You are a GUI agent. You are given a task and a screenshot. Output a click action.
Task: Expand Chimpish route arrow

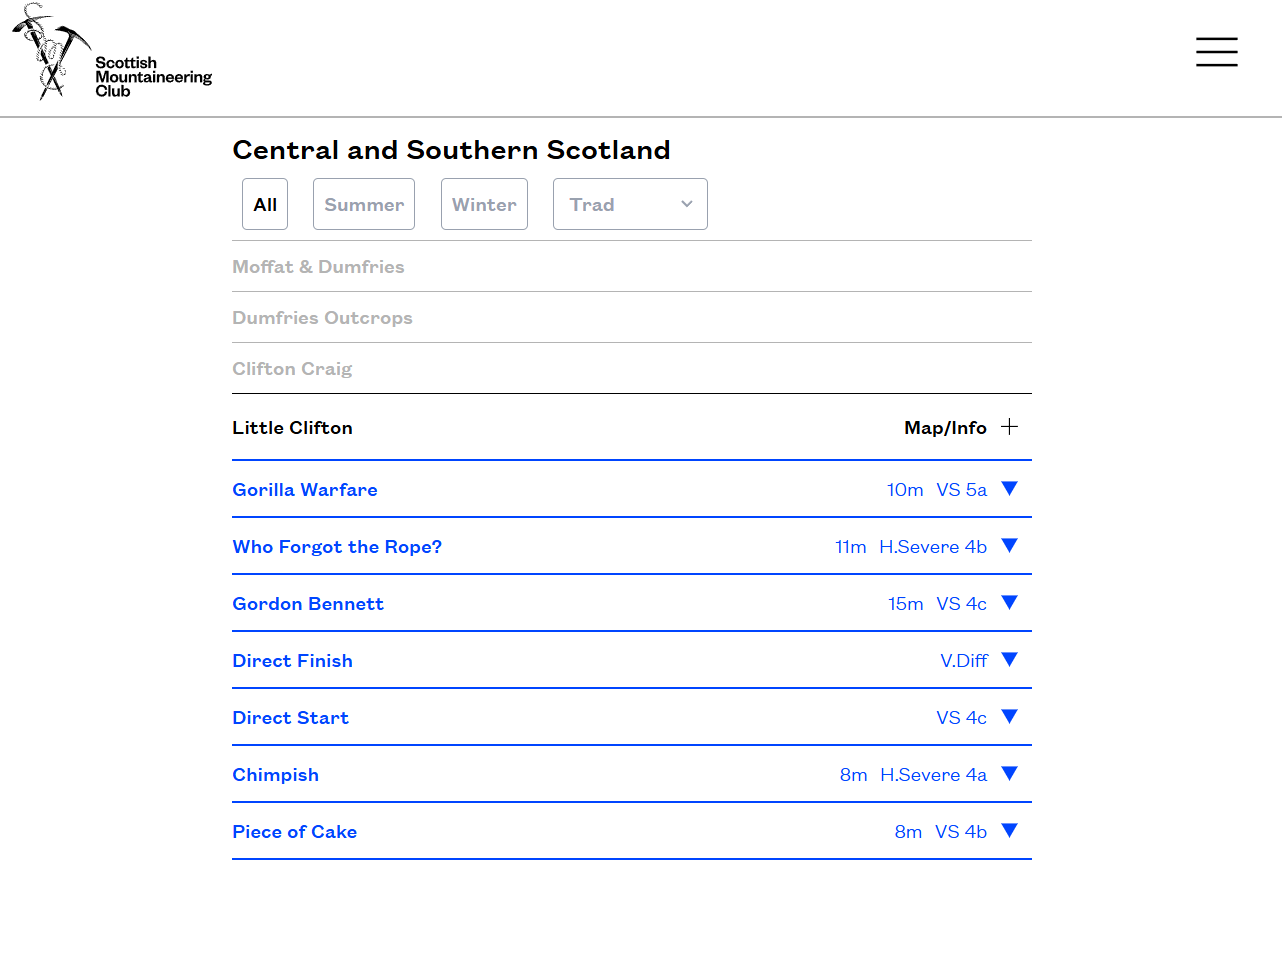point(1009,774)
